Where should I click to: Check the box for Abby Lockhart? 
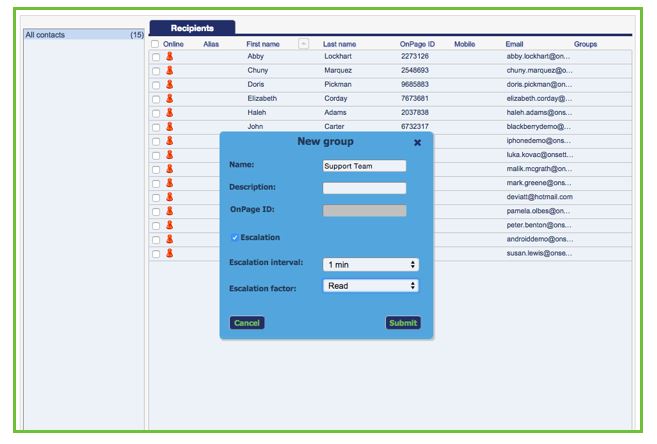tap(156, 57)
